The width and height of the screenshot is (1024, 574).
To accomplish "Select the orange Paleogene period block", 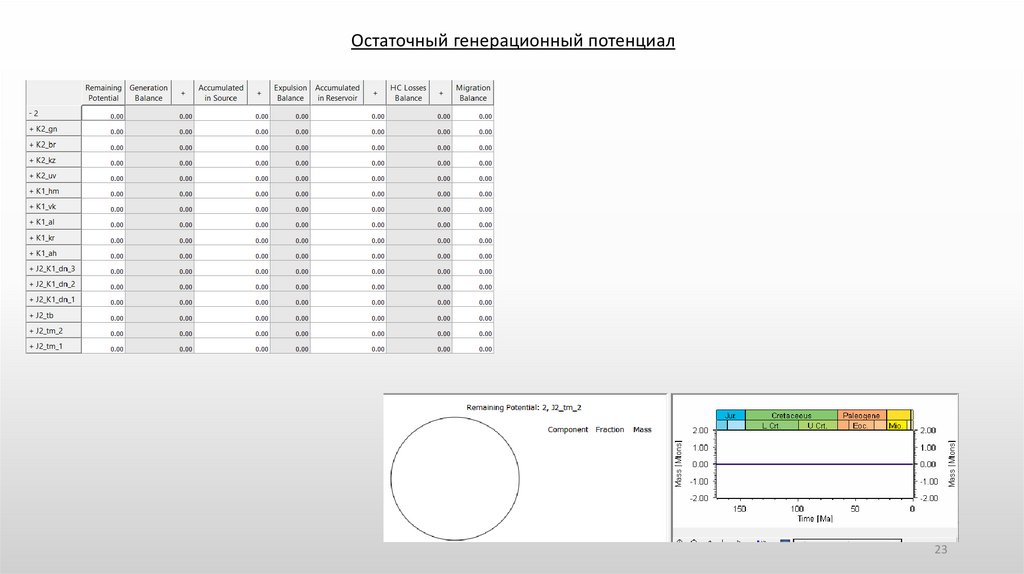I will coord(859,414).
